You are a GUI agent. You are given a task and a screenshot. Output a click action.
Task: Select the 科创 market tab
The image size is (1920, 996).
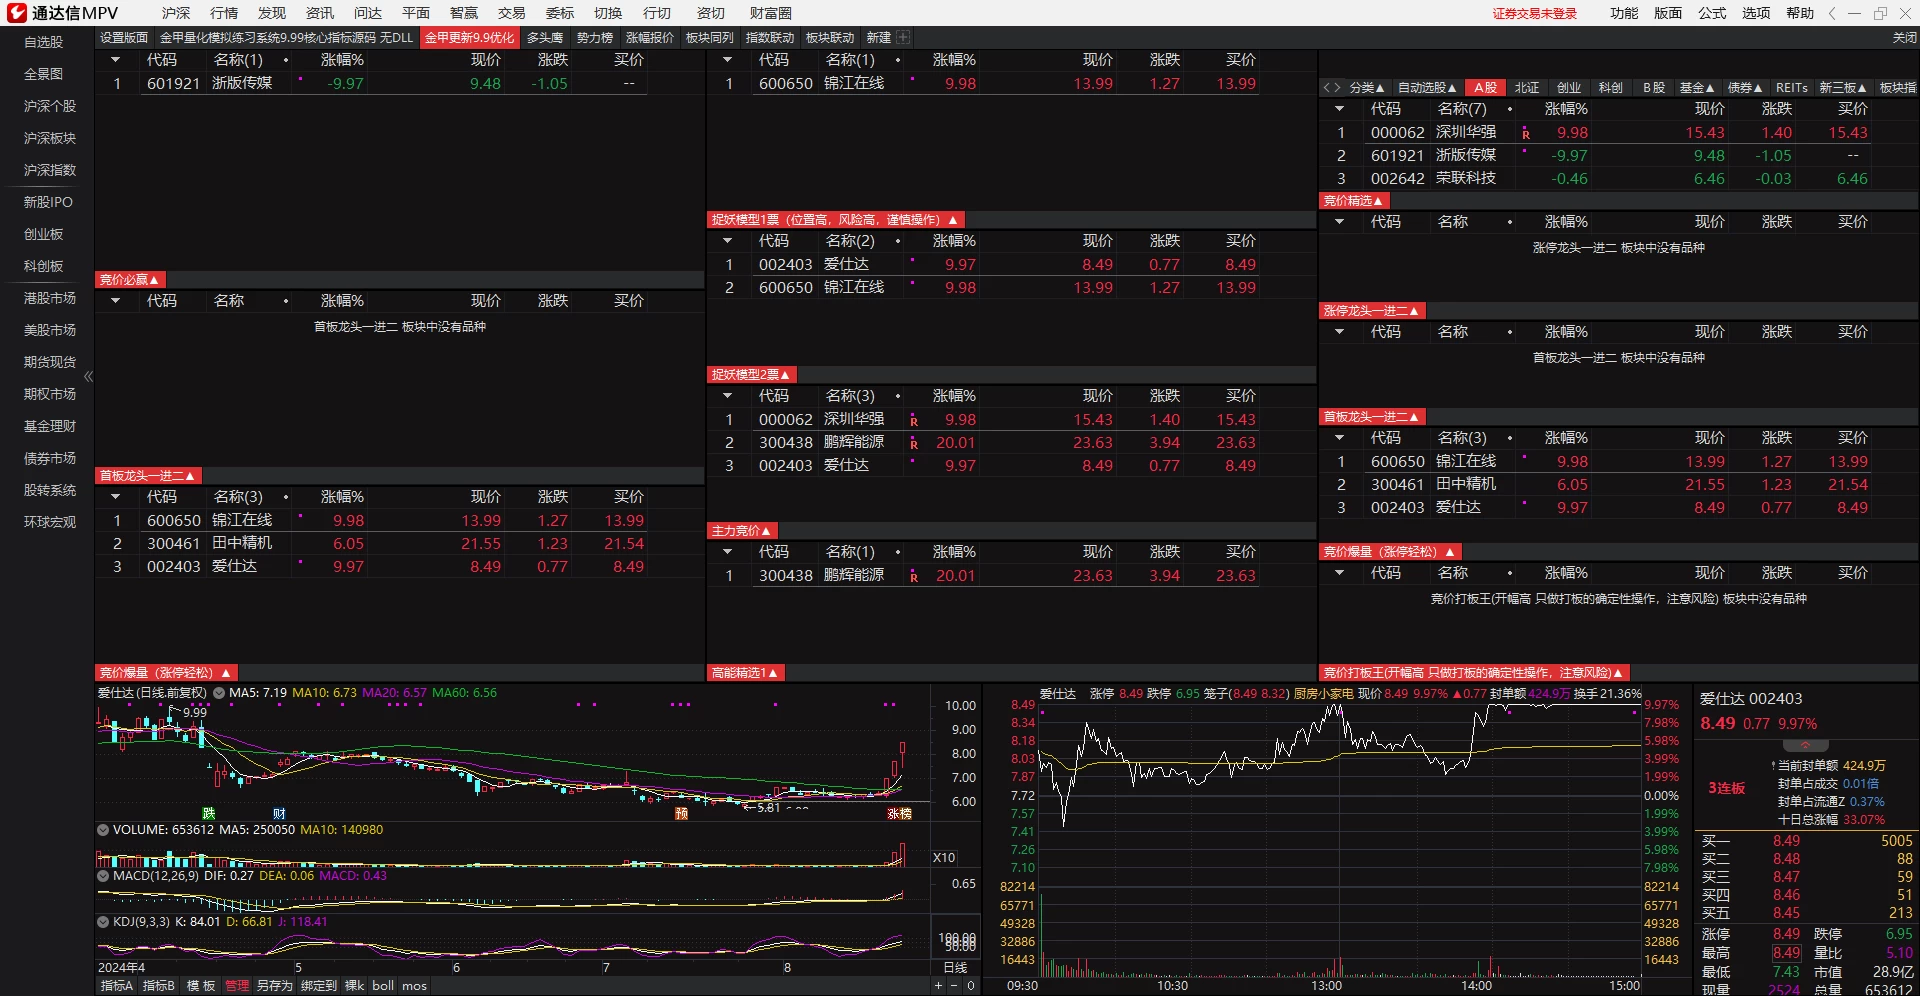1611,88
